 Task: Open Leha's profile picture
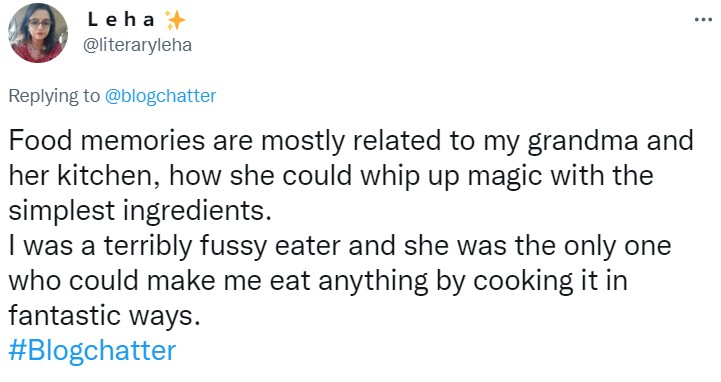click(x=38, y=33)
